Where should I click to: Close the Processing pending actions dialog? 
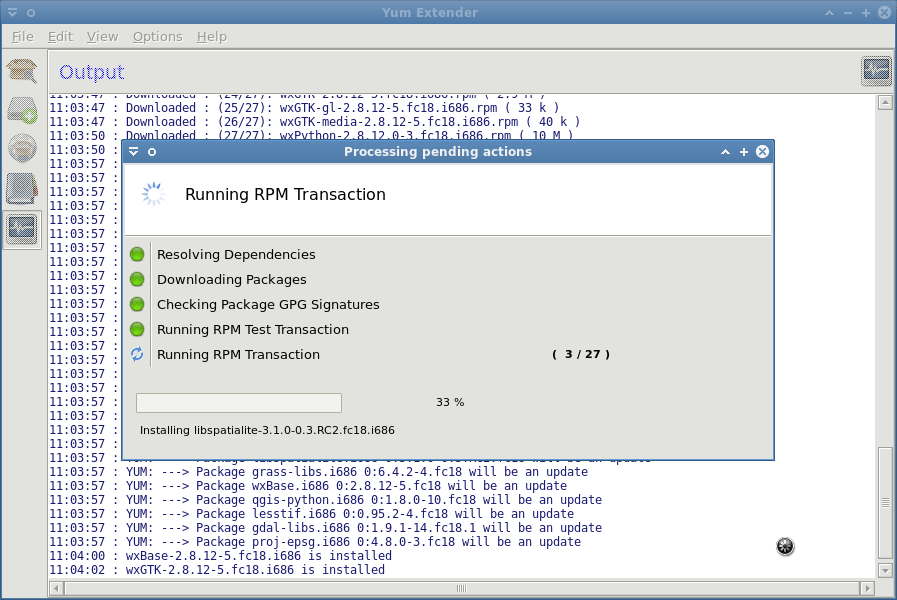point(763,152)
